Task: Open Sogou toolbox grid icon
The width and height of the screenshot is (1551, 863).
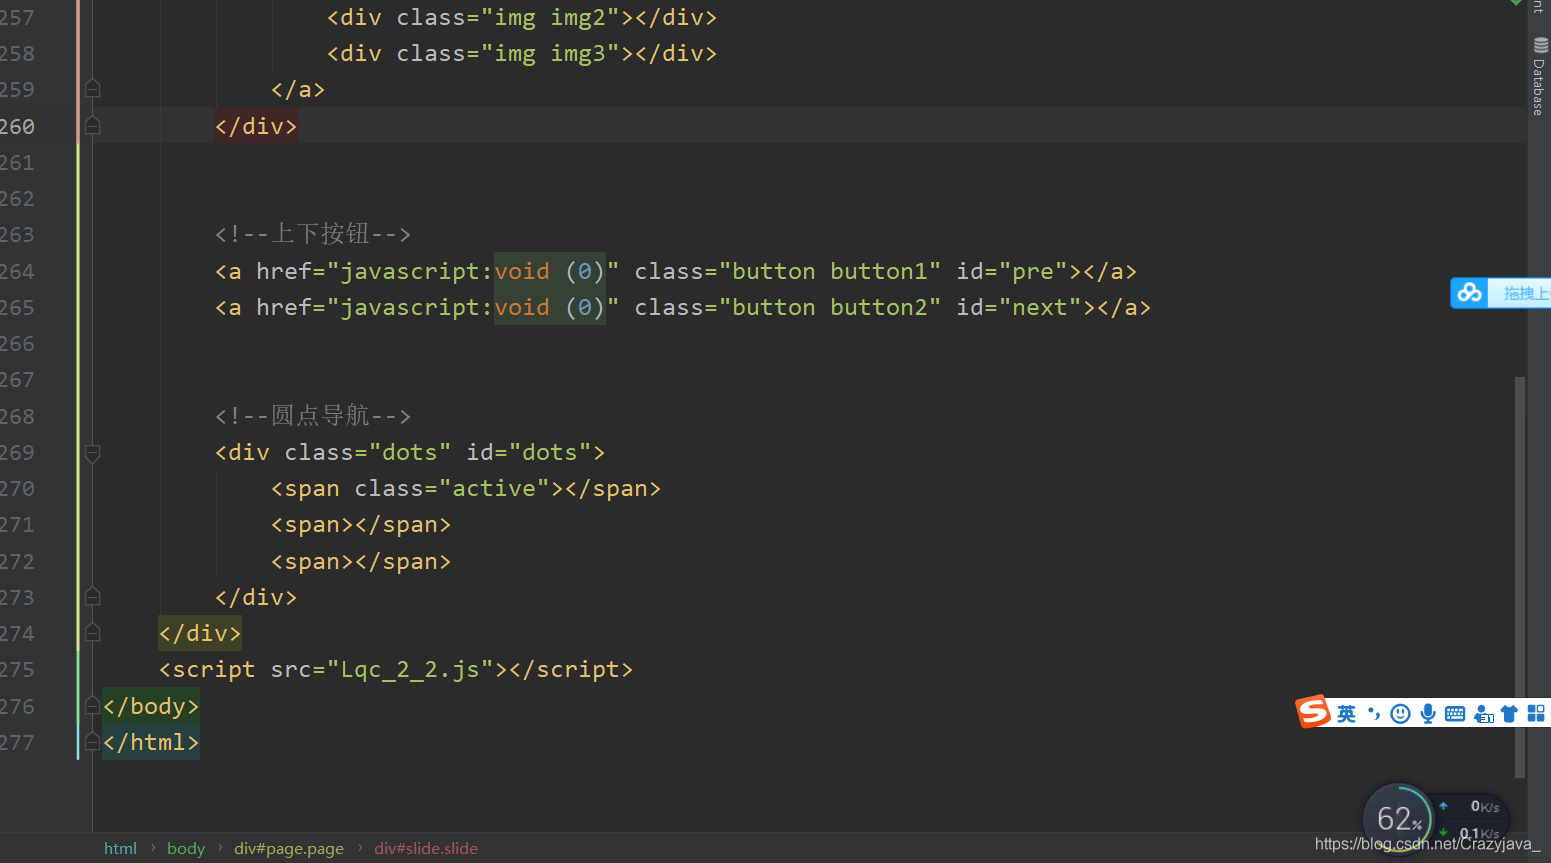Action: 1536,713
